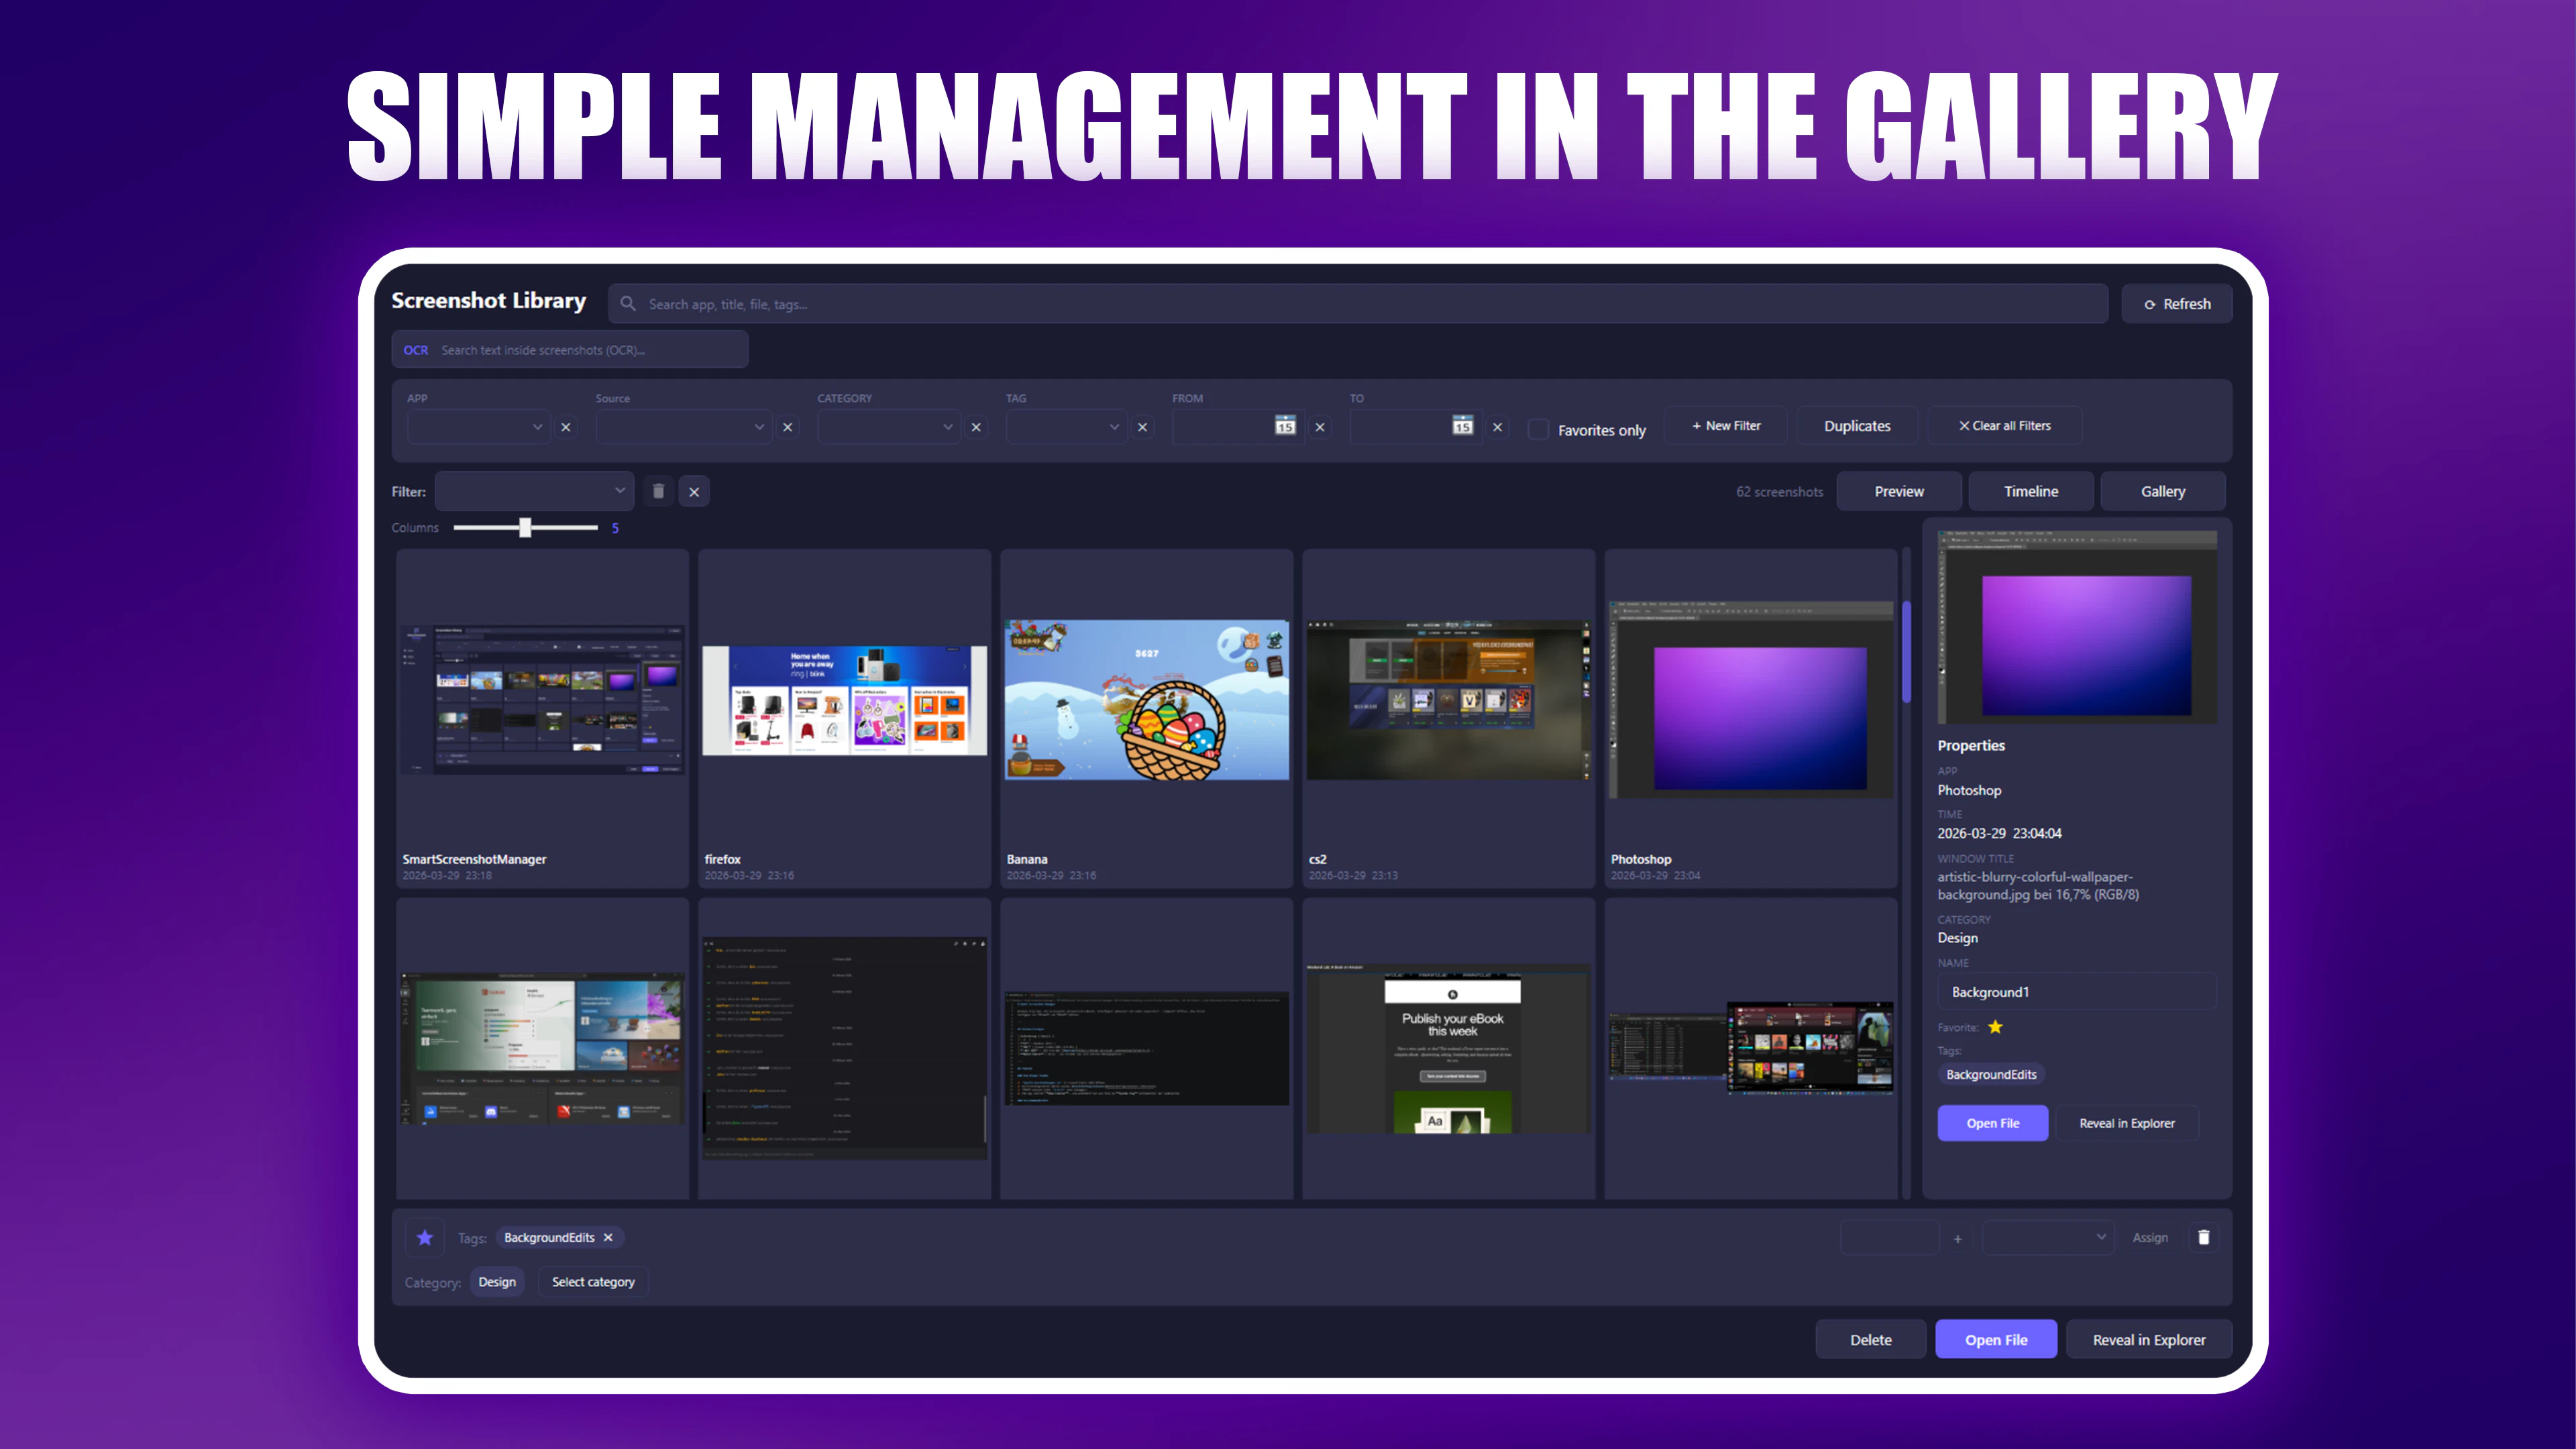Click the plus add-tag button
Image resolution: width=2576 pixels, height=1449 pixels.
tap(1957, 1238)
